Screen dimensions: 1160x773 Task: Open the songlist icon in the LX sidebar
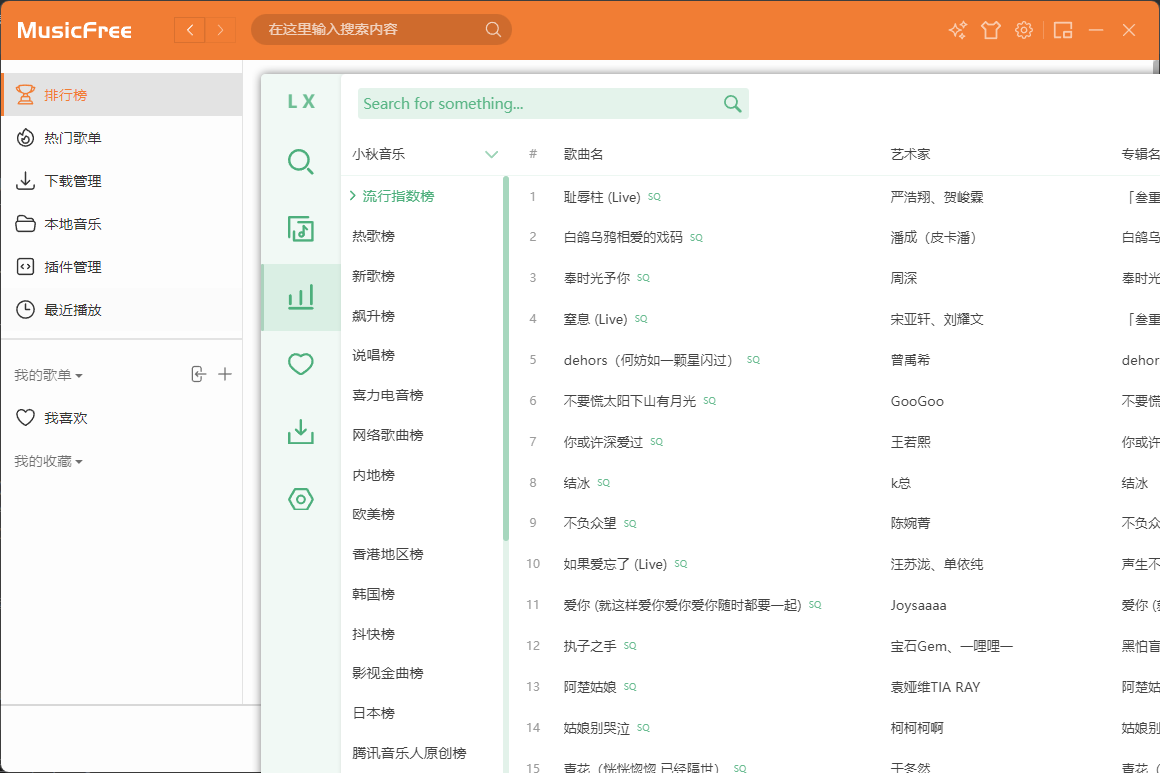[299, 229]
